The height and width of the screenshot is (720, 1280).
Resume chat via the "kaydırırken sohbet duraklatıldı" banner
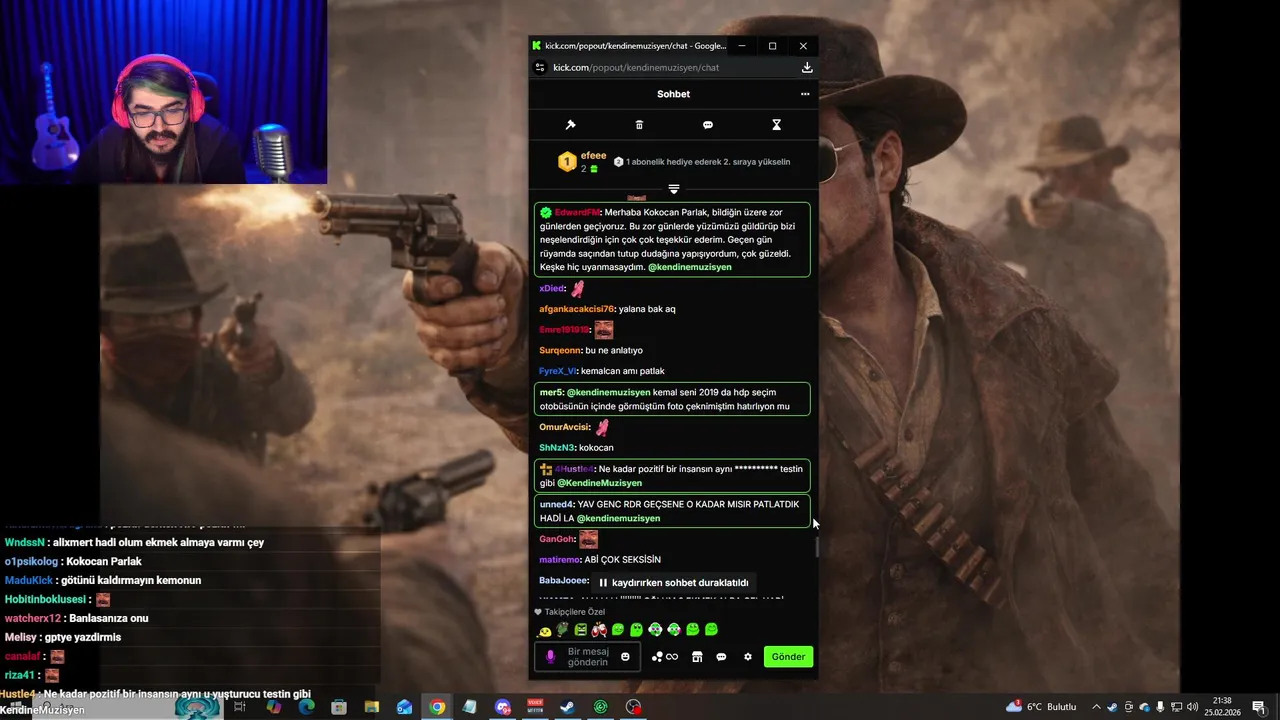[673, 582]
